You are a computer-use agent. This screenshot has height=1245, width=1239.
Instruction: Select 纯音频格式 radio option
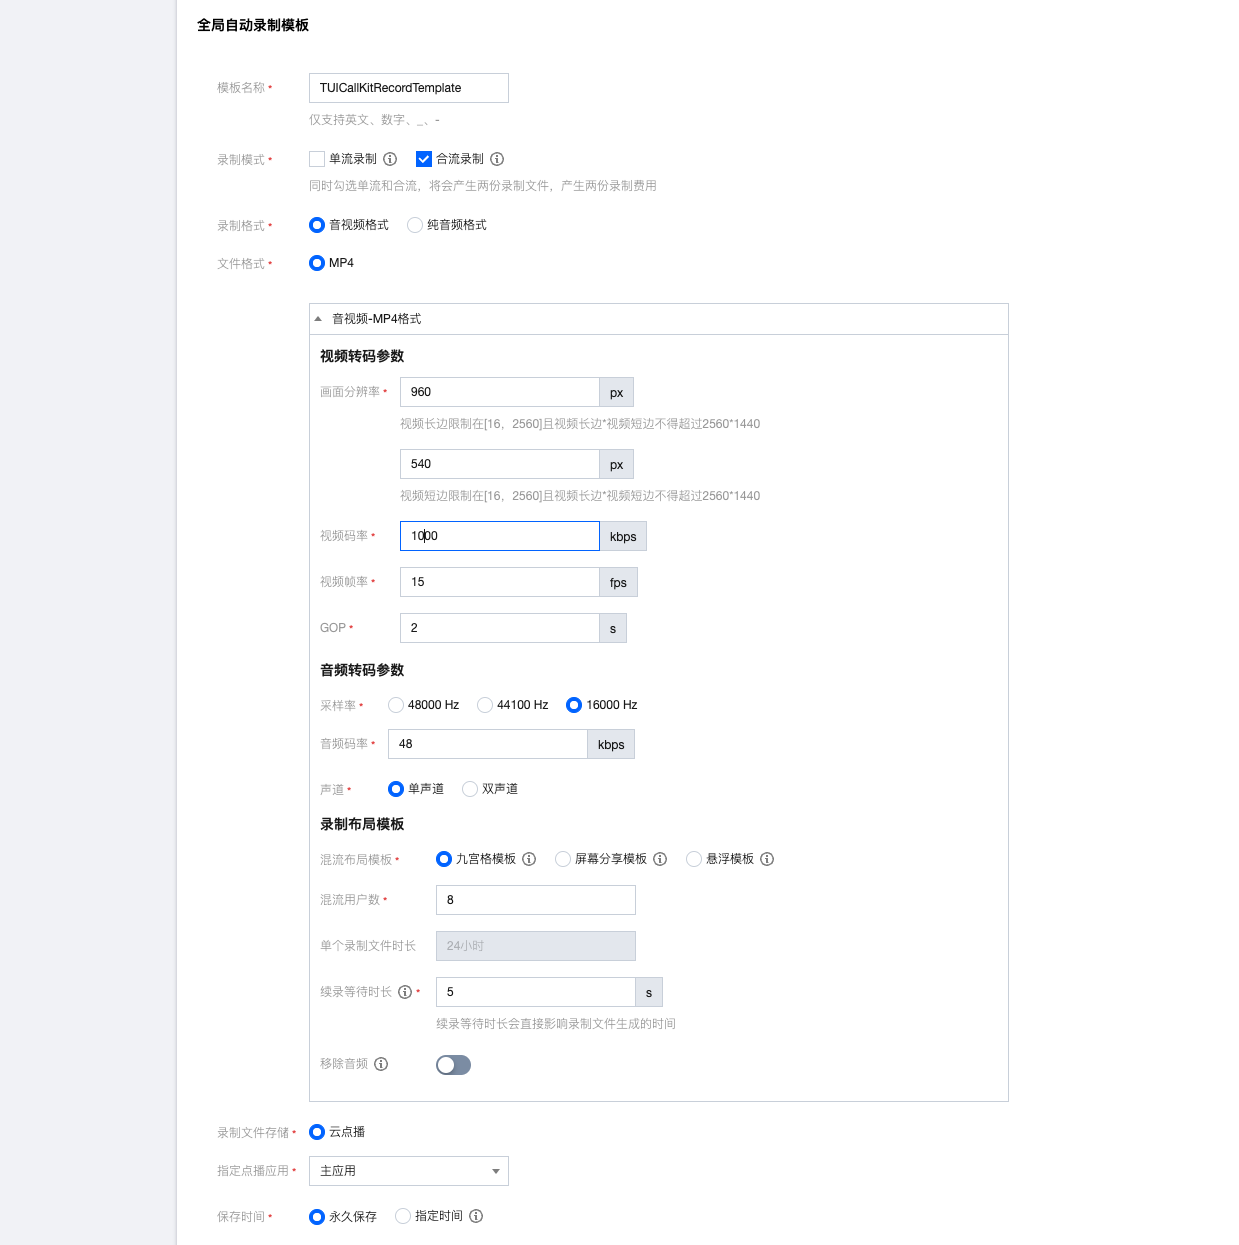pos(415,225)
